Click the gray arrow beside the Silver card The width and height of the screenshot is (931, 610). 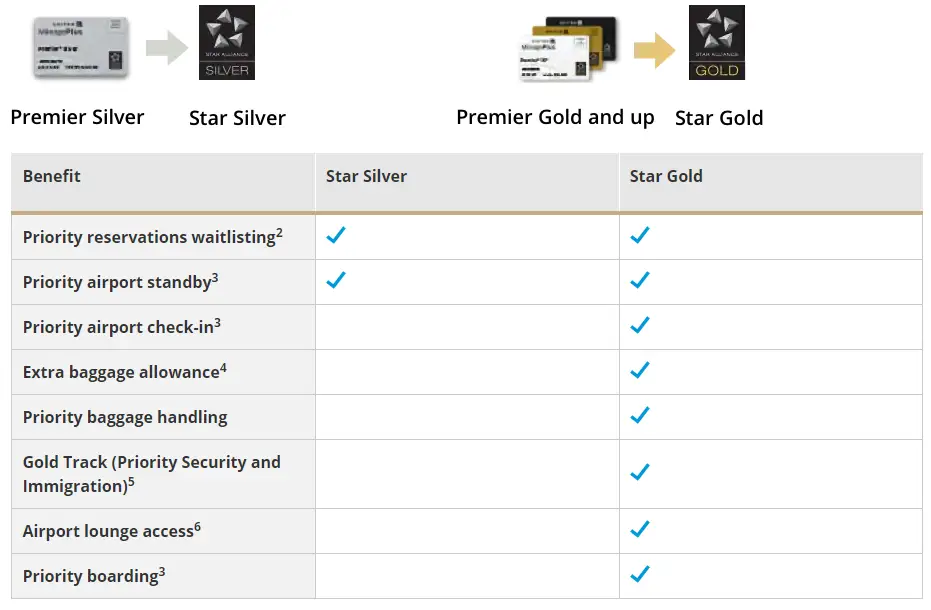point(166,48)
